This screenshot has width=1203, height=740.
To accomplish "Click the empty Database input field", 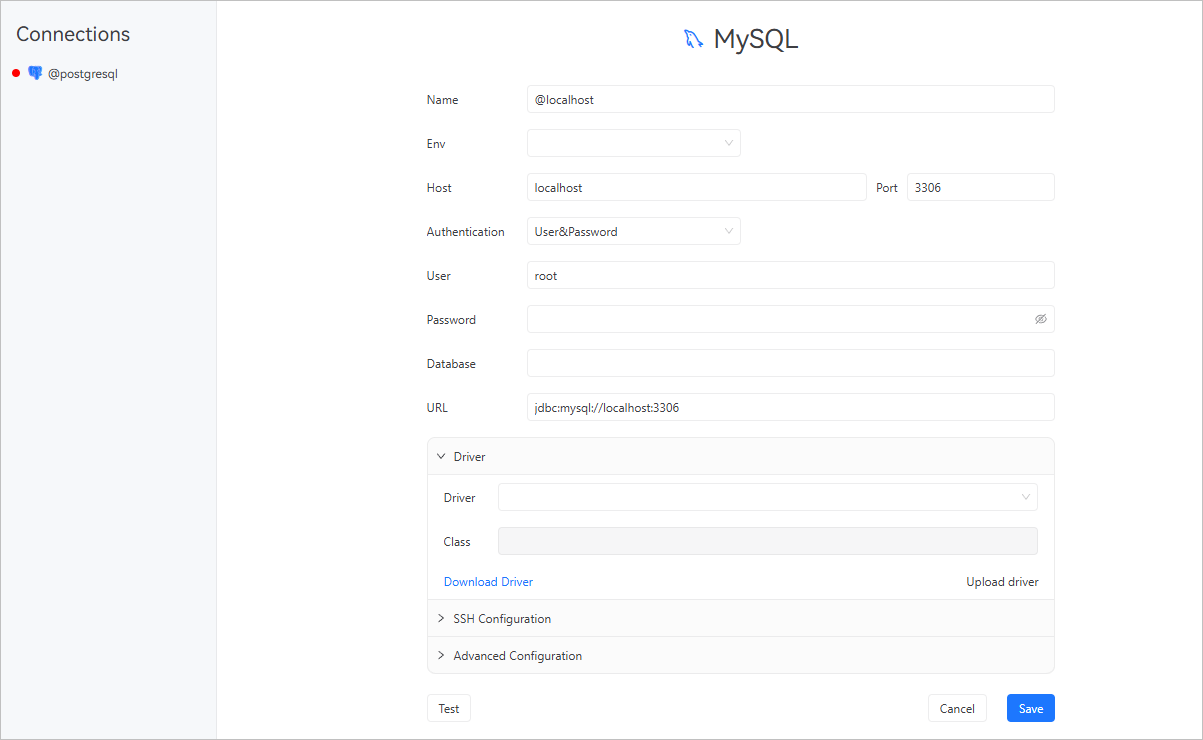I will click(791, 363).
